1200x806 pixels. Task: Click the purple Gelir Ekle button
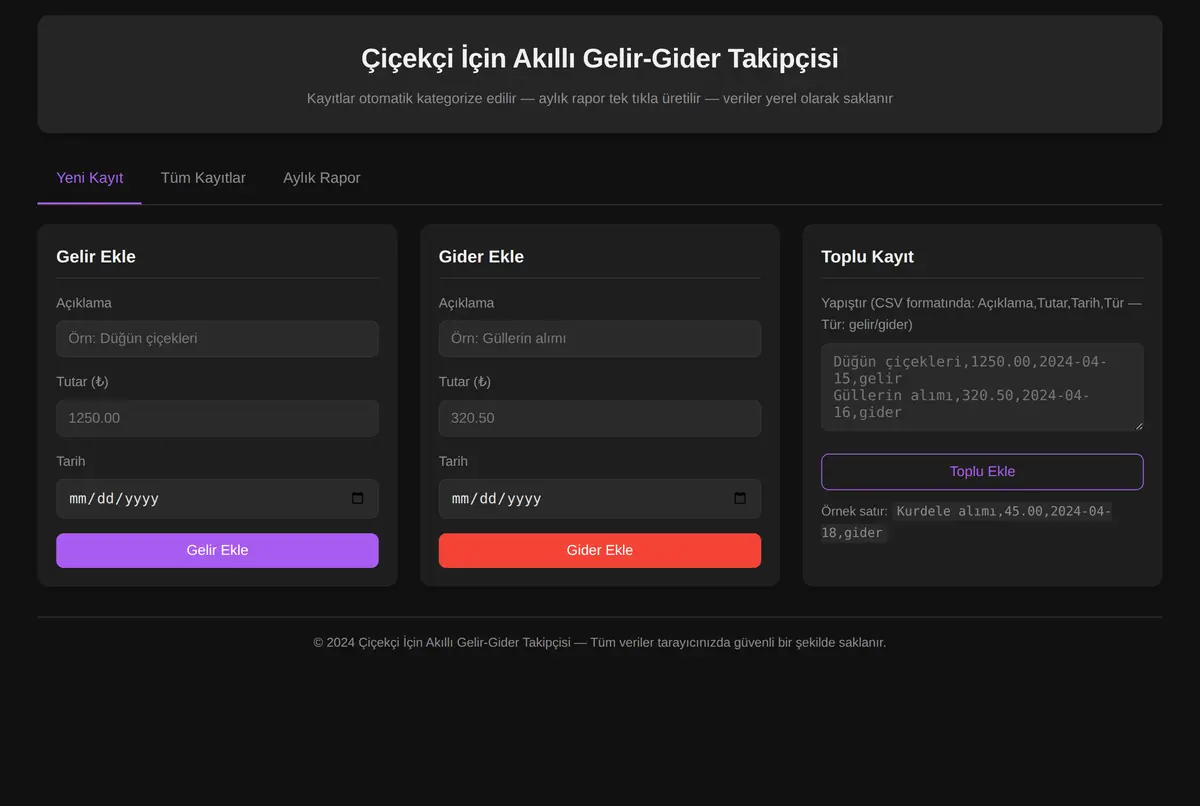click(x=217, y=550)
